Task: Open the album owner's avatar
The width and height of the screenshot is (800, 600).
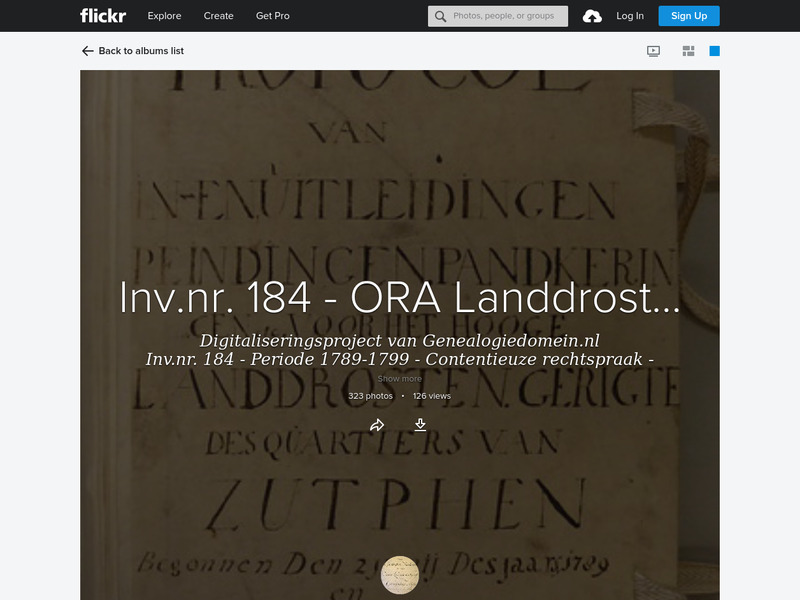Action: click(399, 572)
